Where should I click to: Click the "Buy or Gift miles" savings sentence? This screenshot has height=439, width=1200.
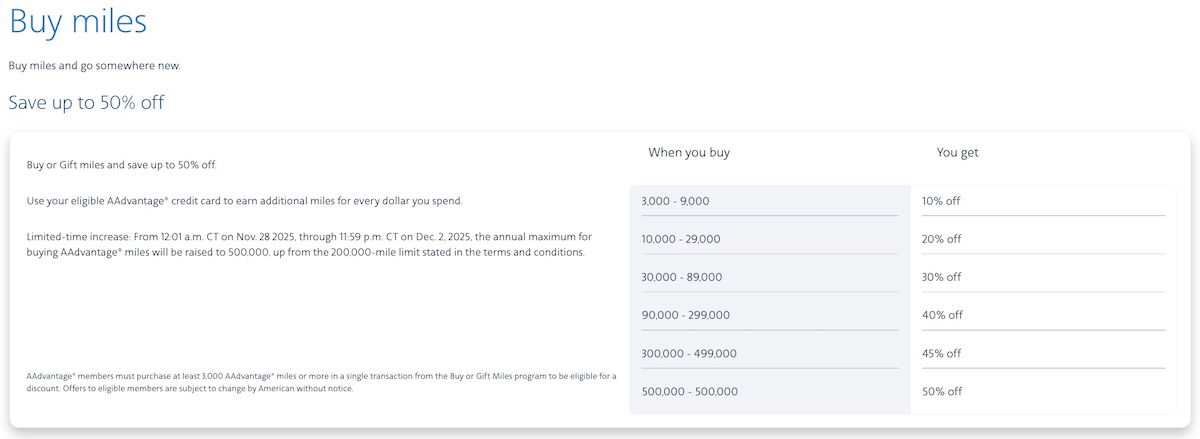(121, 164)
